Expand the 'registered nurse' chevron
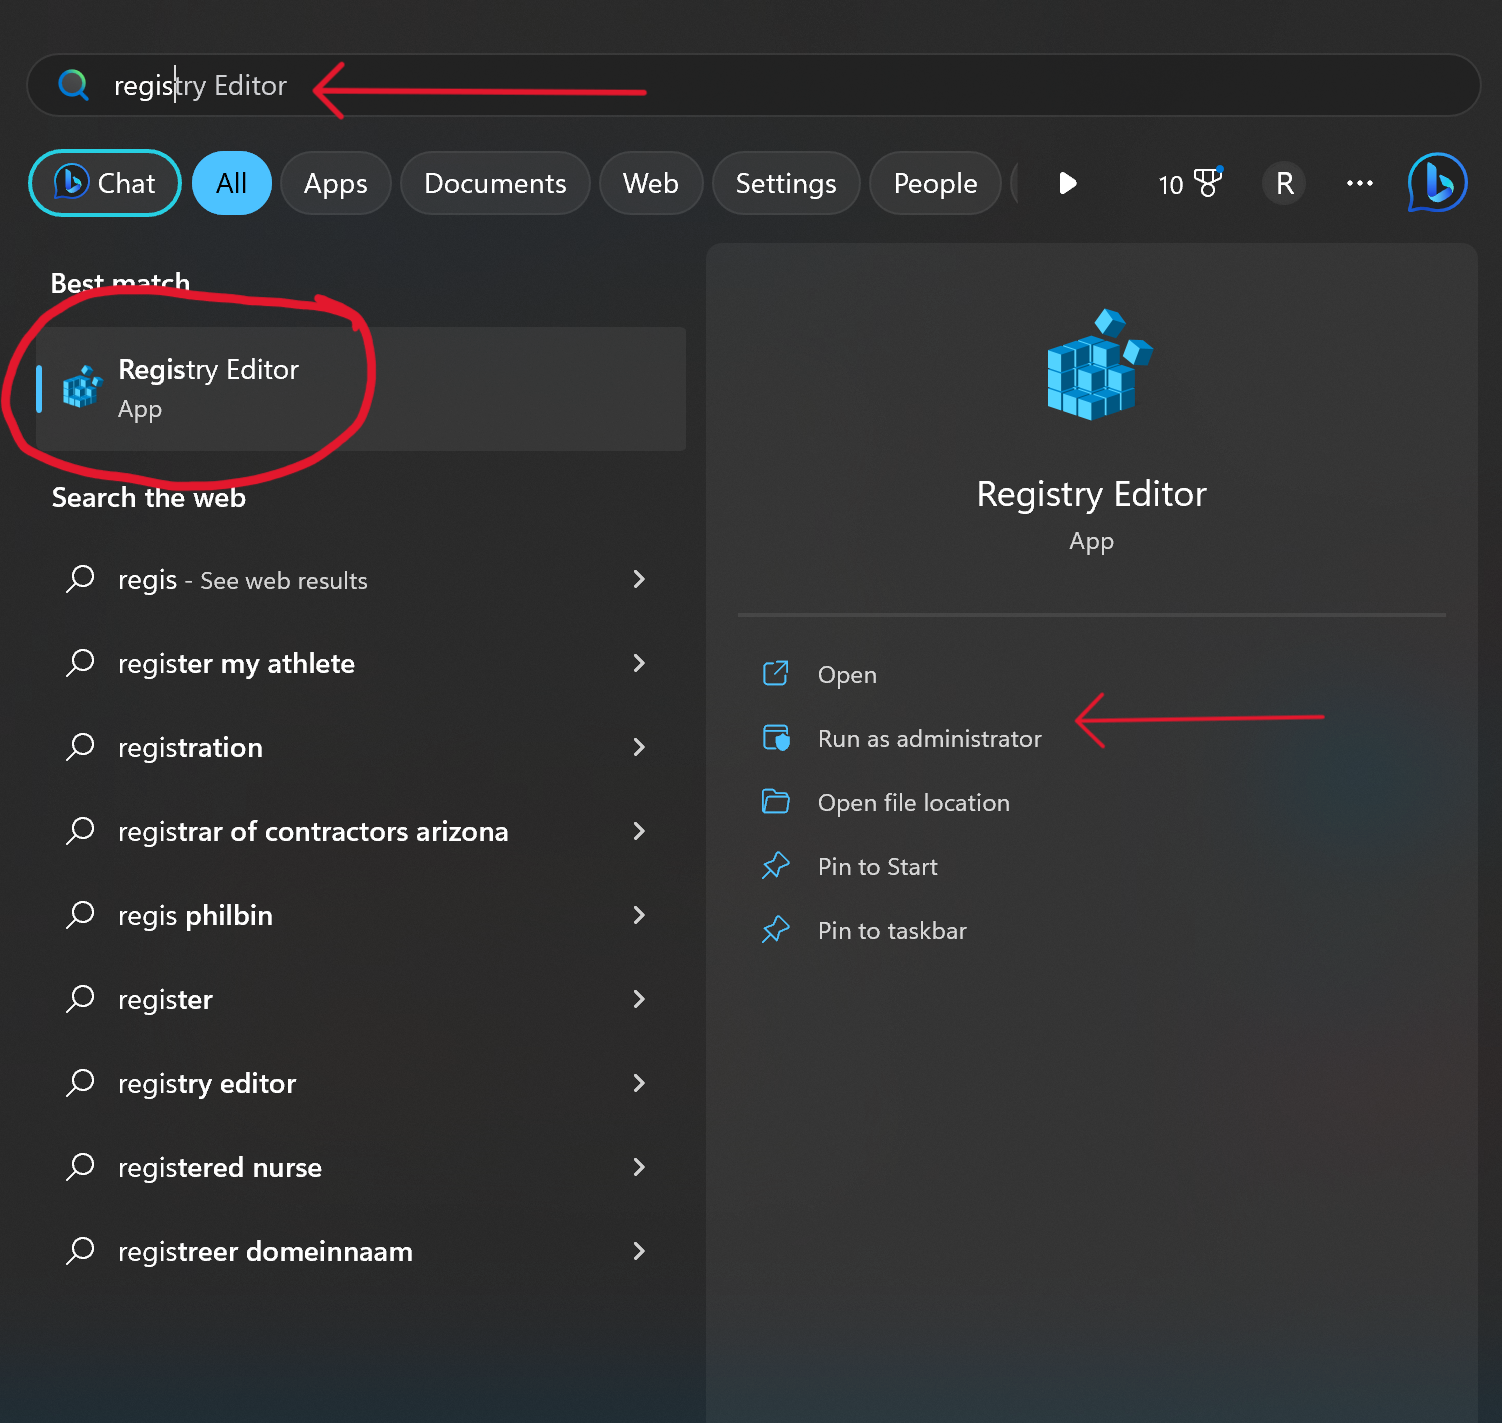The width and height of the screenshot is (1502, 1423). [x=639, y=1167]
